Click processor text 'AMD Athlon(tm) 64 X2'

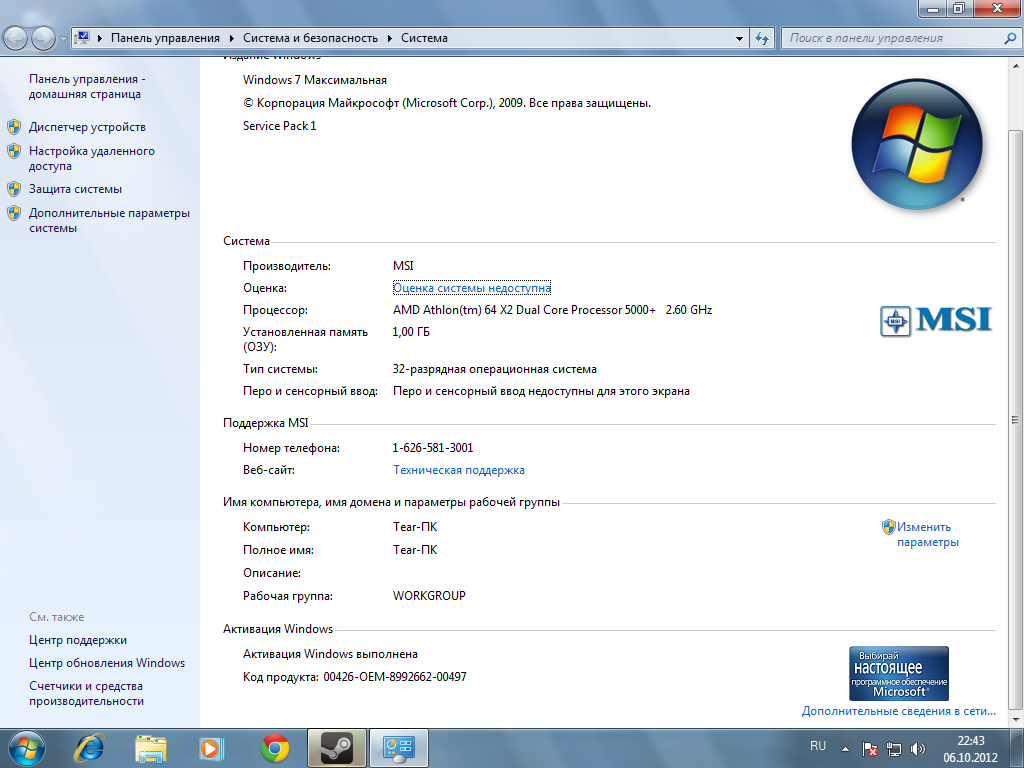(453, 310)
